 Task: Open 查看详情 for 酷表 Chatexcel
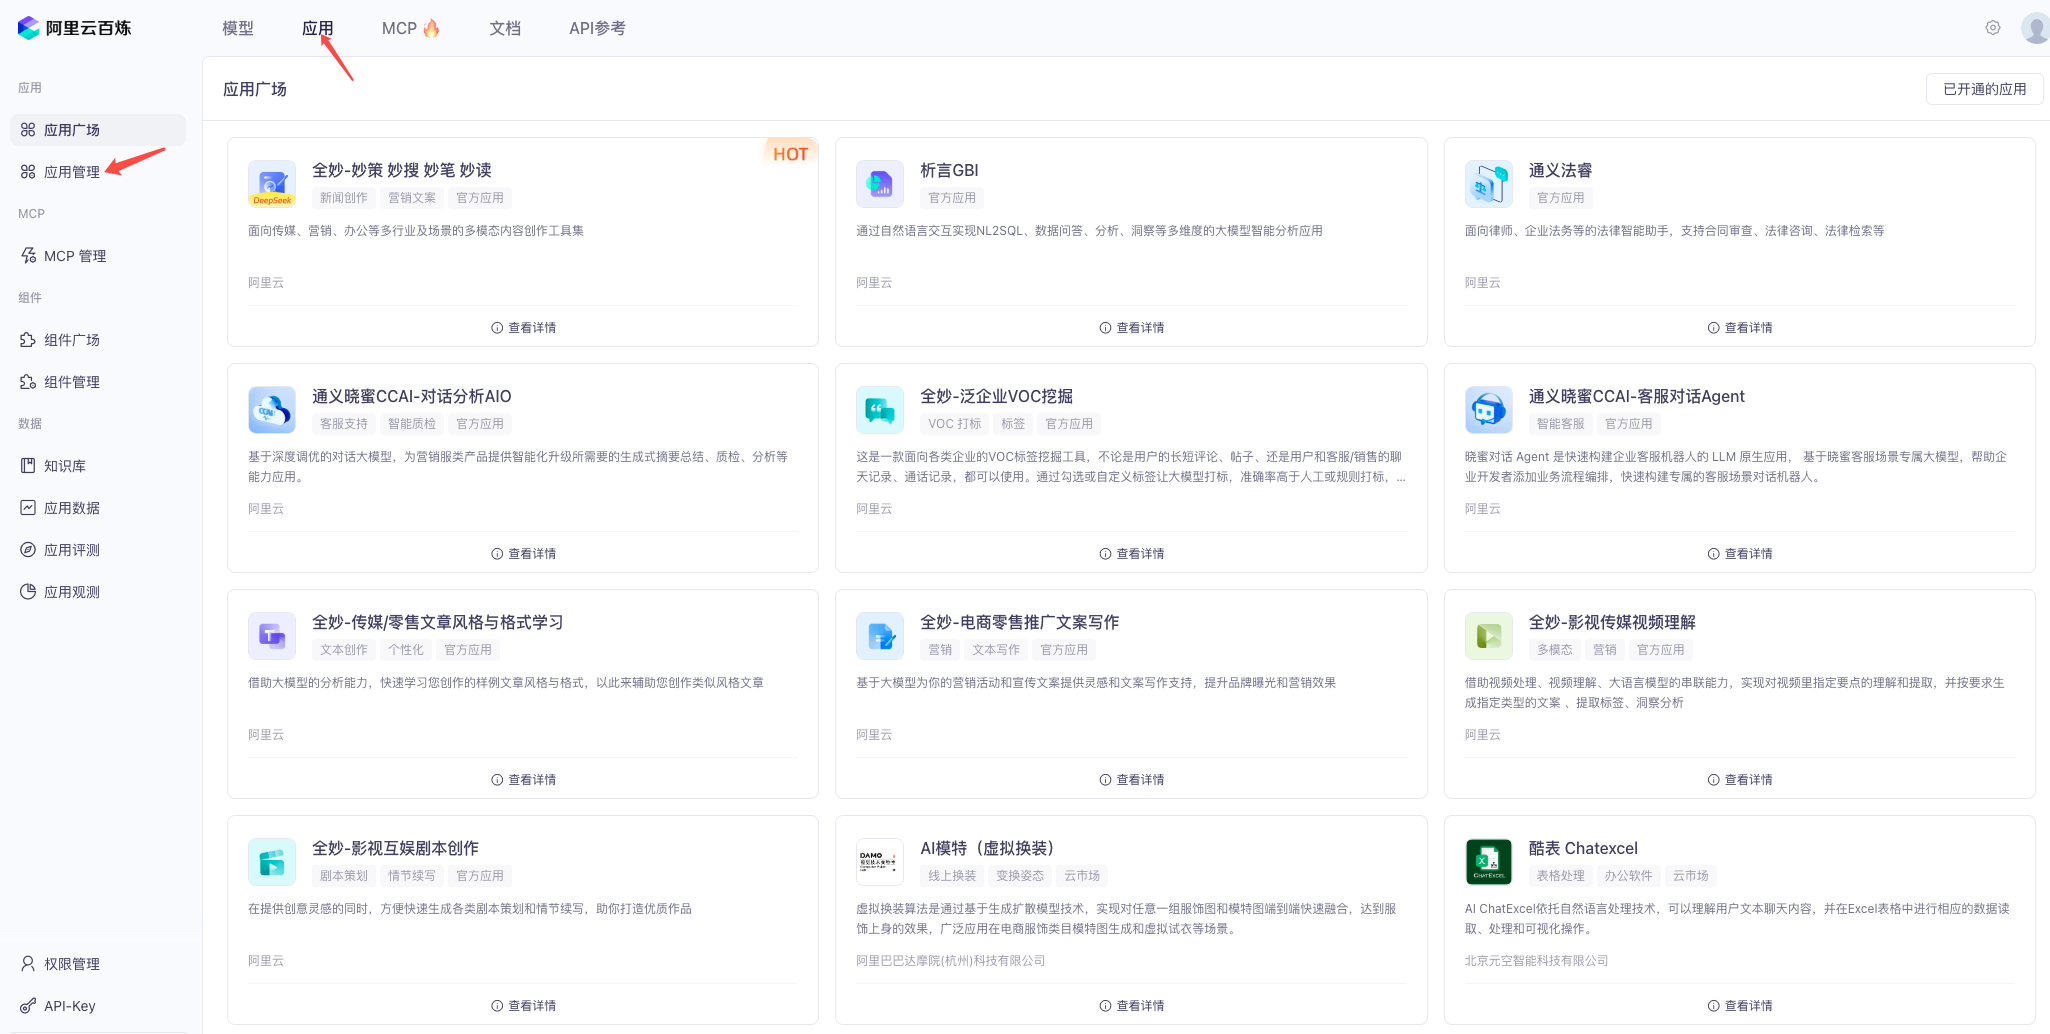coord(1740,1006)
